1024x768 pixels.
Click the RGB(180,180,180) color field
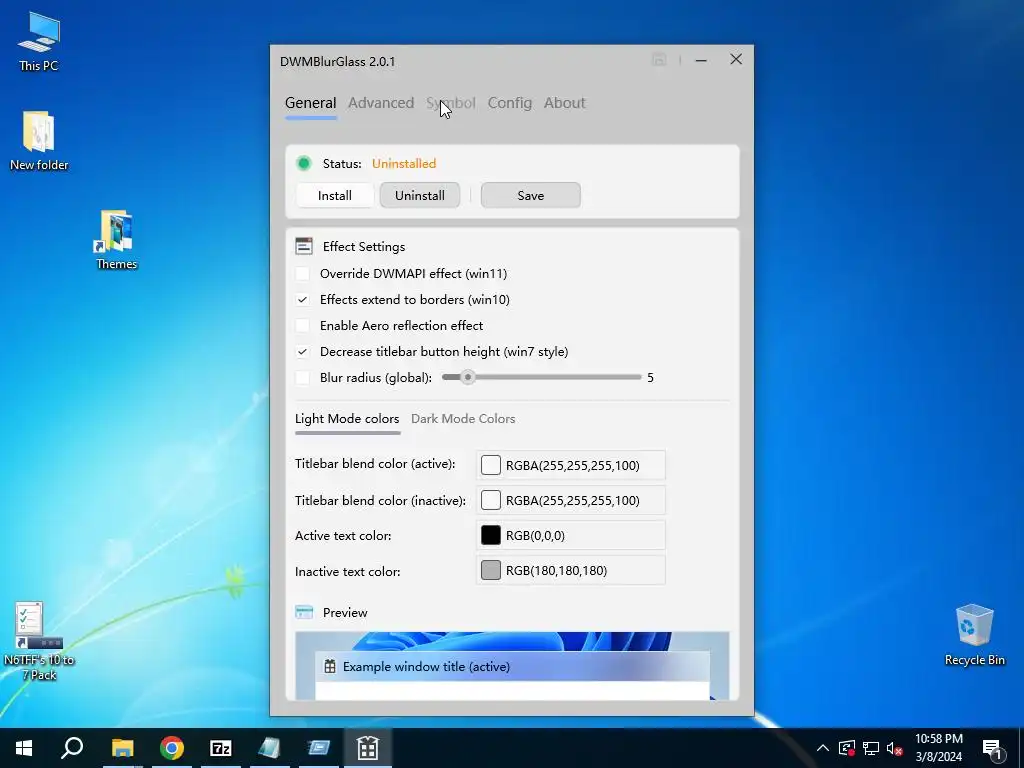571,570
